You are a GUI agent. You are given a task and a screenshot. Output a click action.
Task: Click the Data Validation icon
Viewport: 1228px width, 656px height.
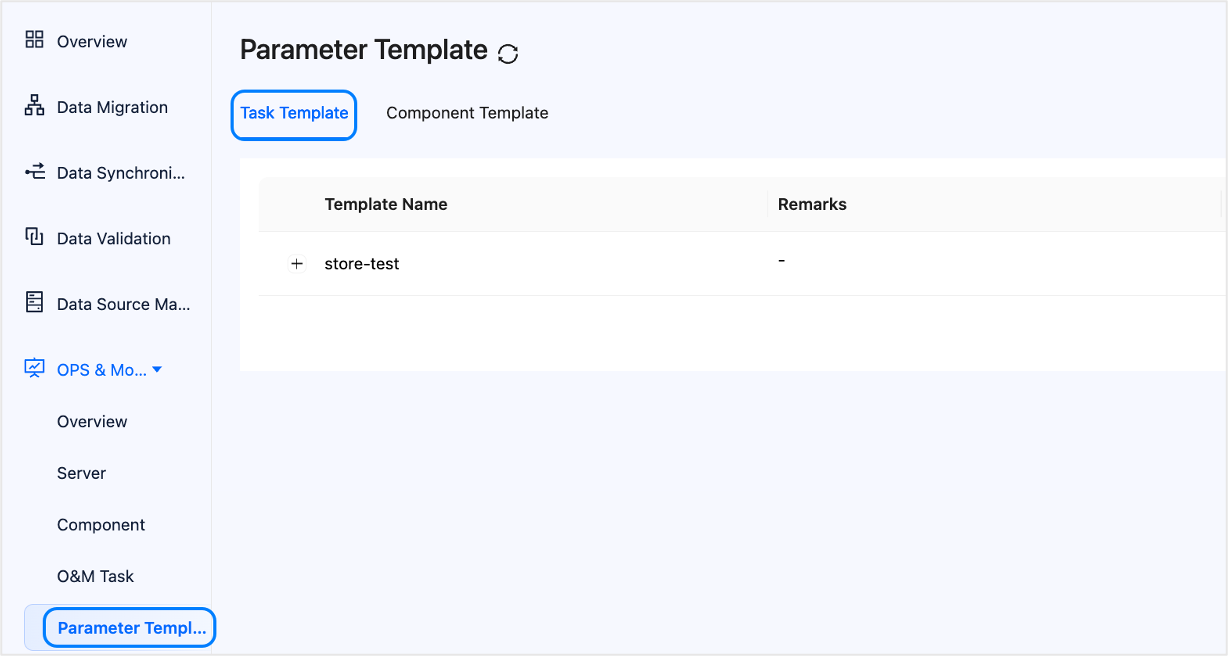(x=35, y=237)
